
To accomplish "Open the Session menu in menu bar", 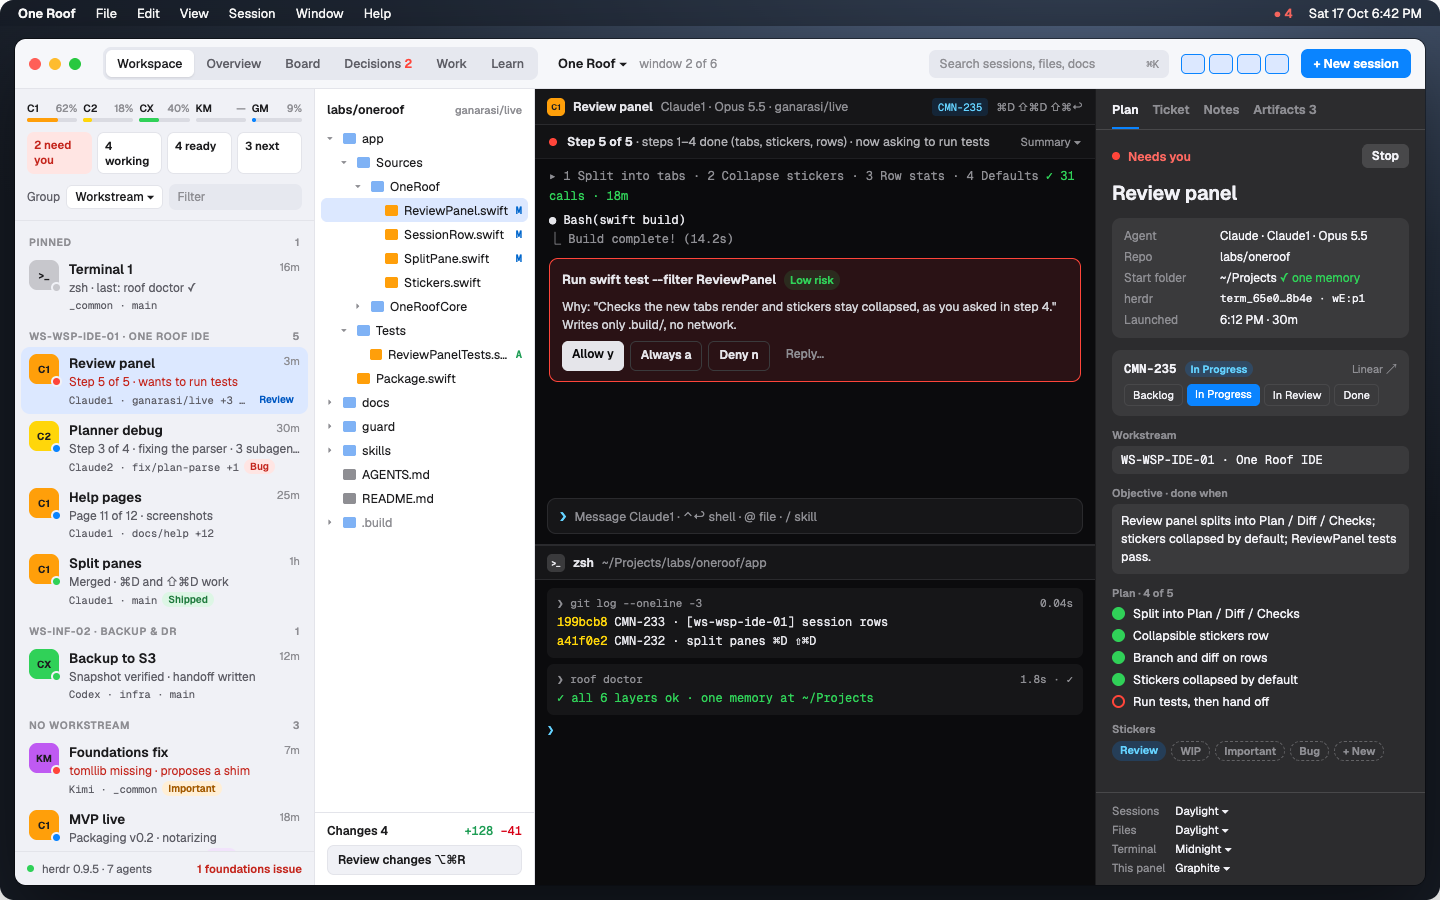I will [x=252, y=13].
